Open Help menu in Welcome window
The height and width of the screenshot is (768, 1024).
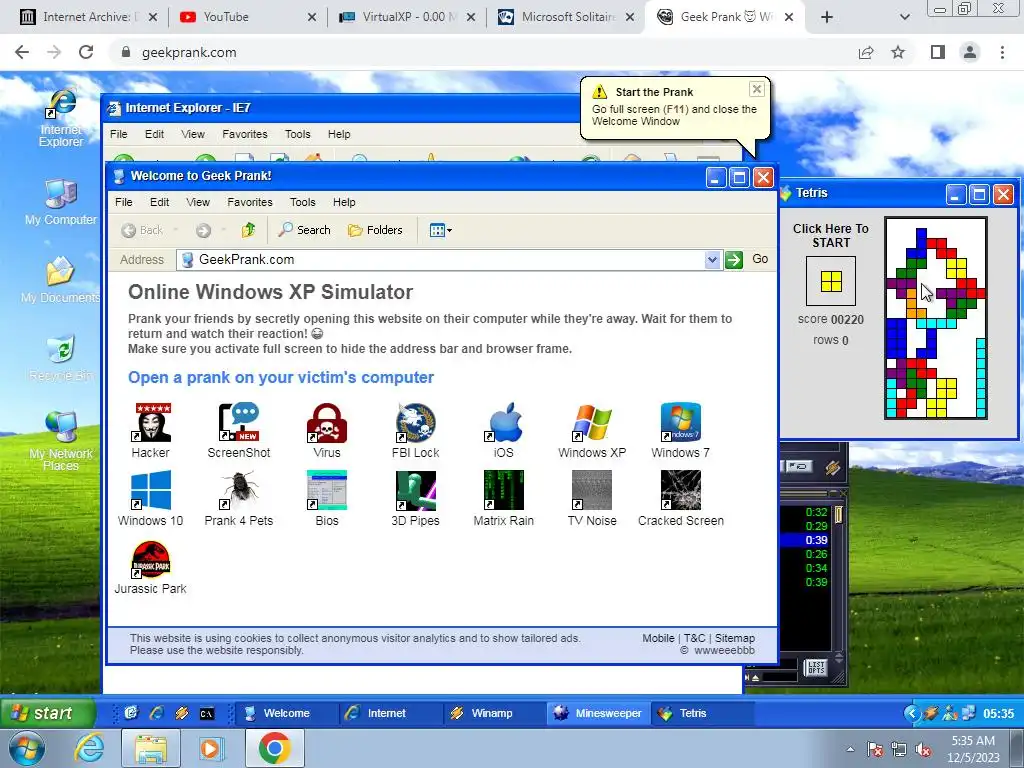click(x=344, y=202)
